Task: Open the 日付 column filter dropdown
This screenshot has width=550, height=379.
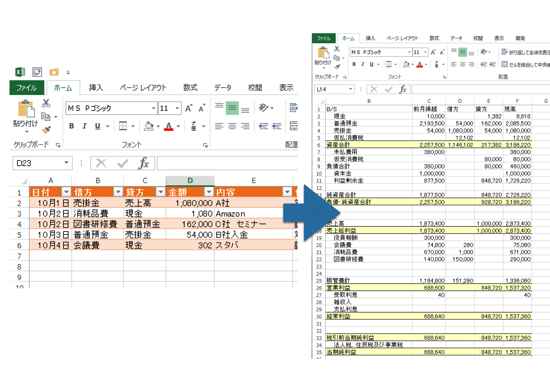Action: 66,192
